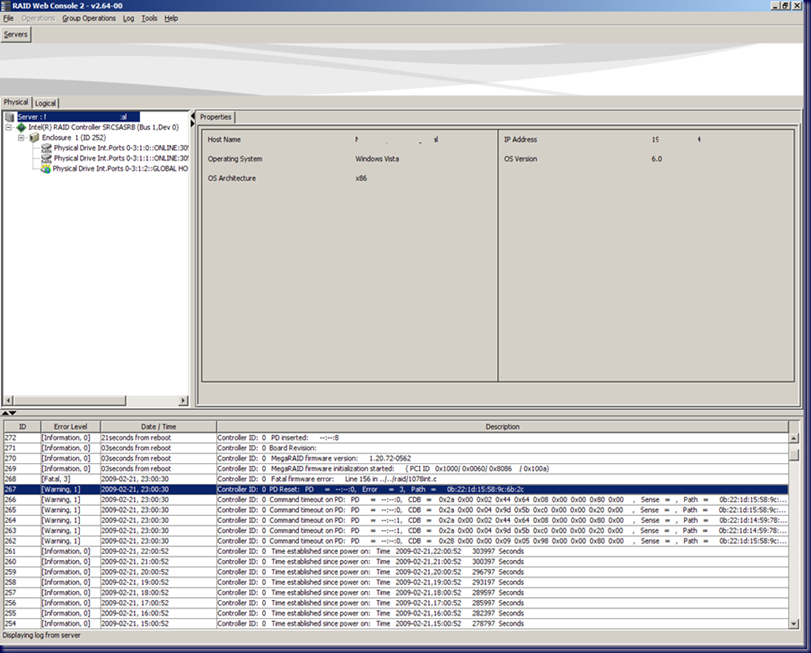Screen dimensions: 811x653
Task: Click the Server node icon in tree
Action: coord(9,117)
